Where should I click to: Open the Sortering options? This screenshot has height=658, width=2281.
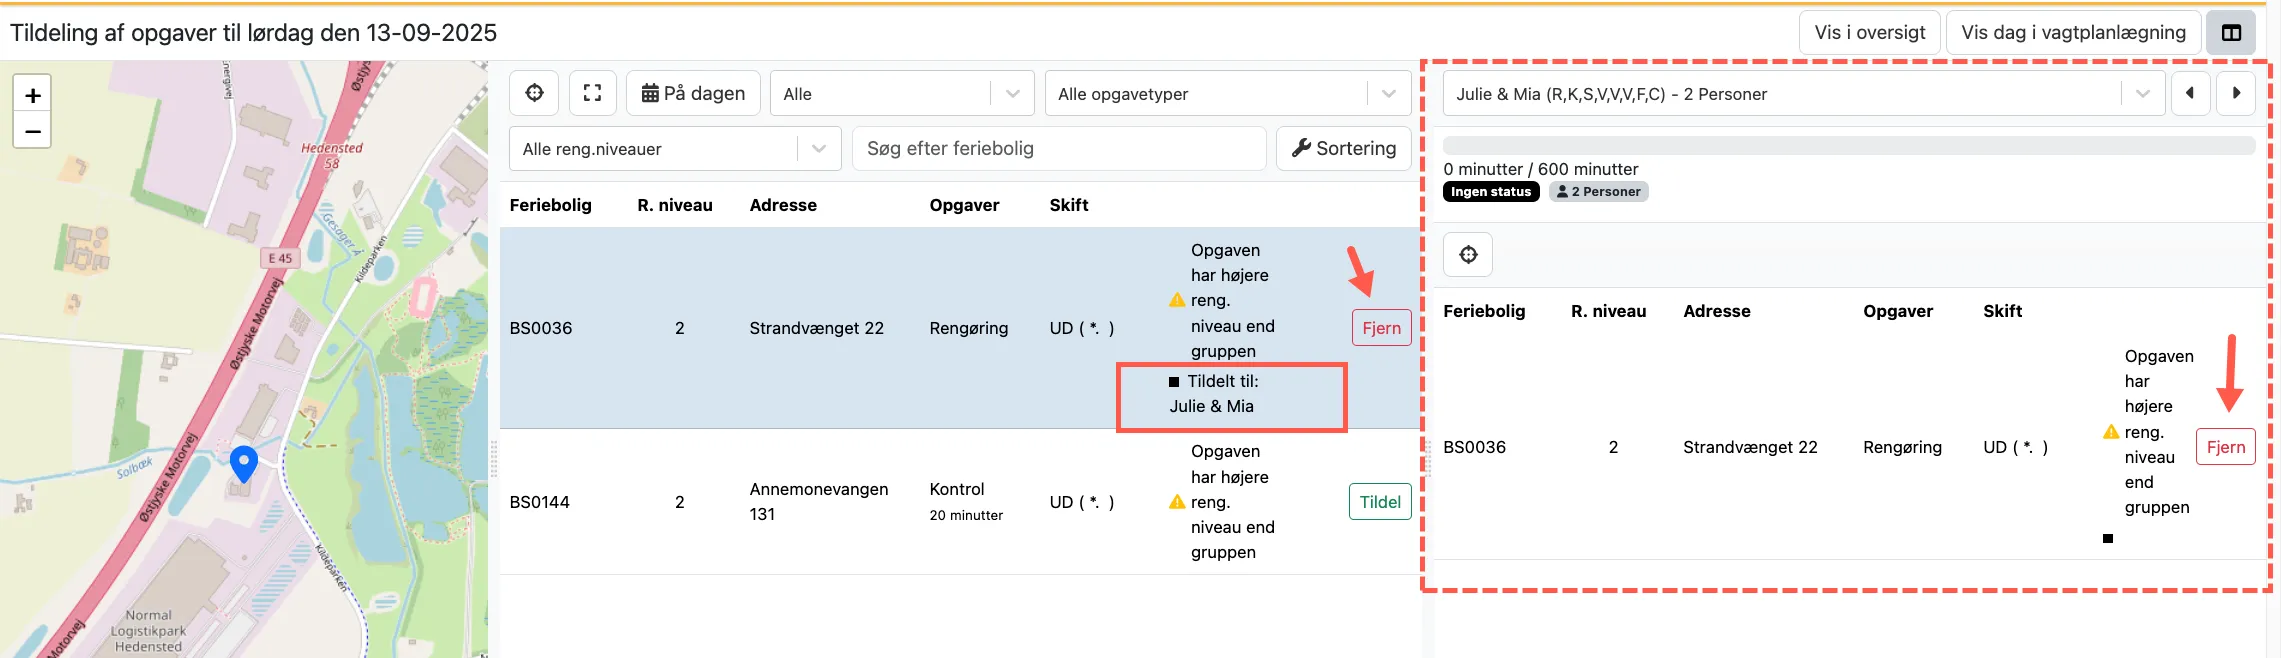[1343, 149]
